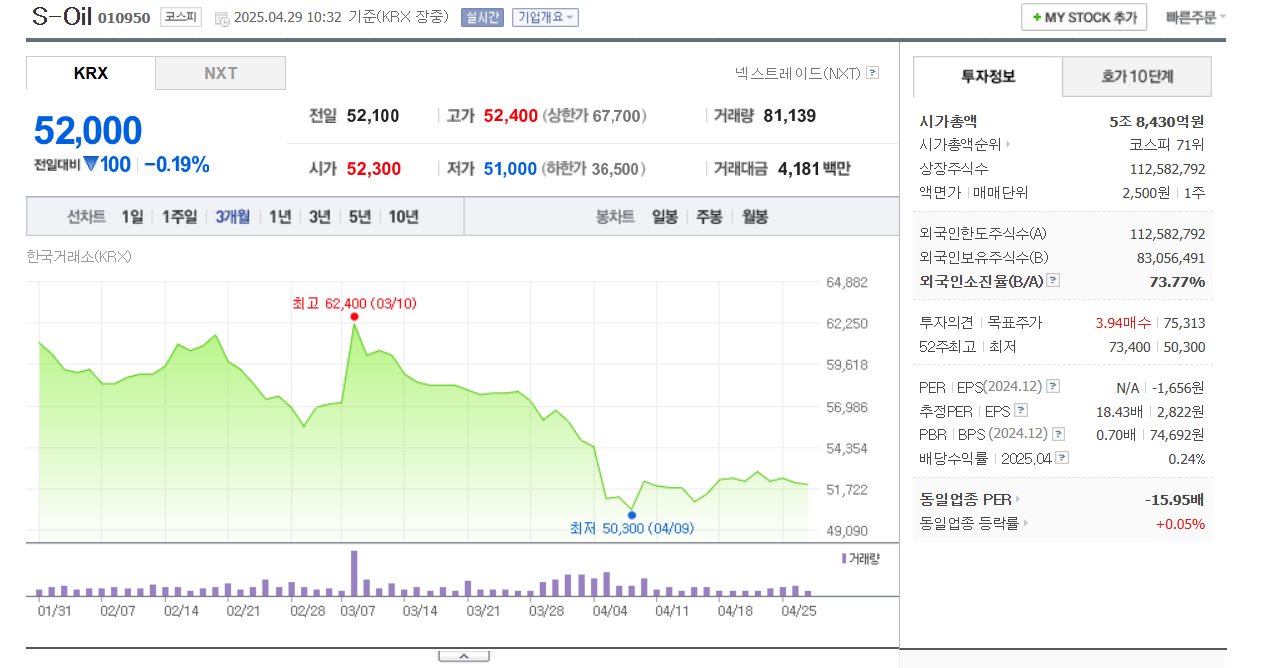The image size is (1270, 668).
Task: Click the 전일 value 52,100
Action: click(x=373, y=116)
